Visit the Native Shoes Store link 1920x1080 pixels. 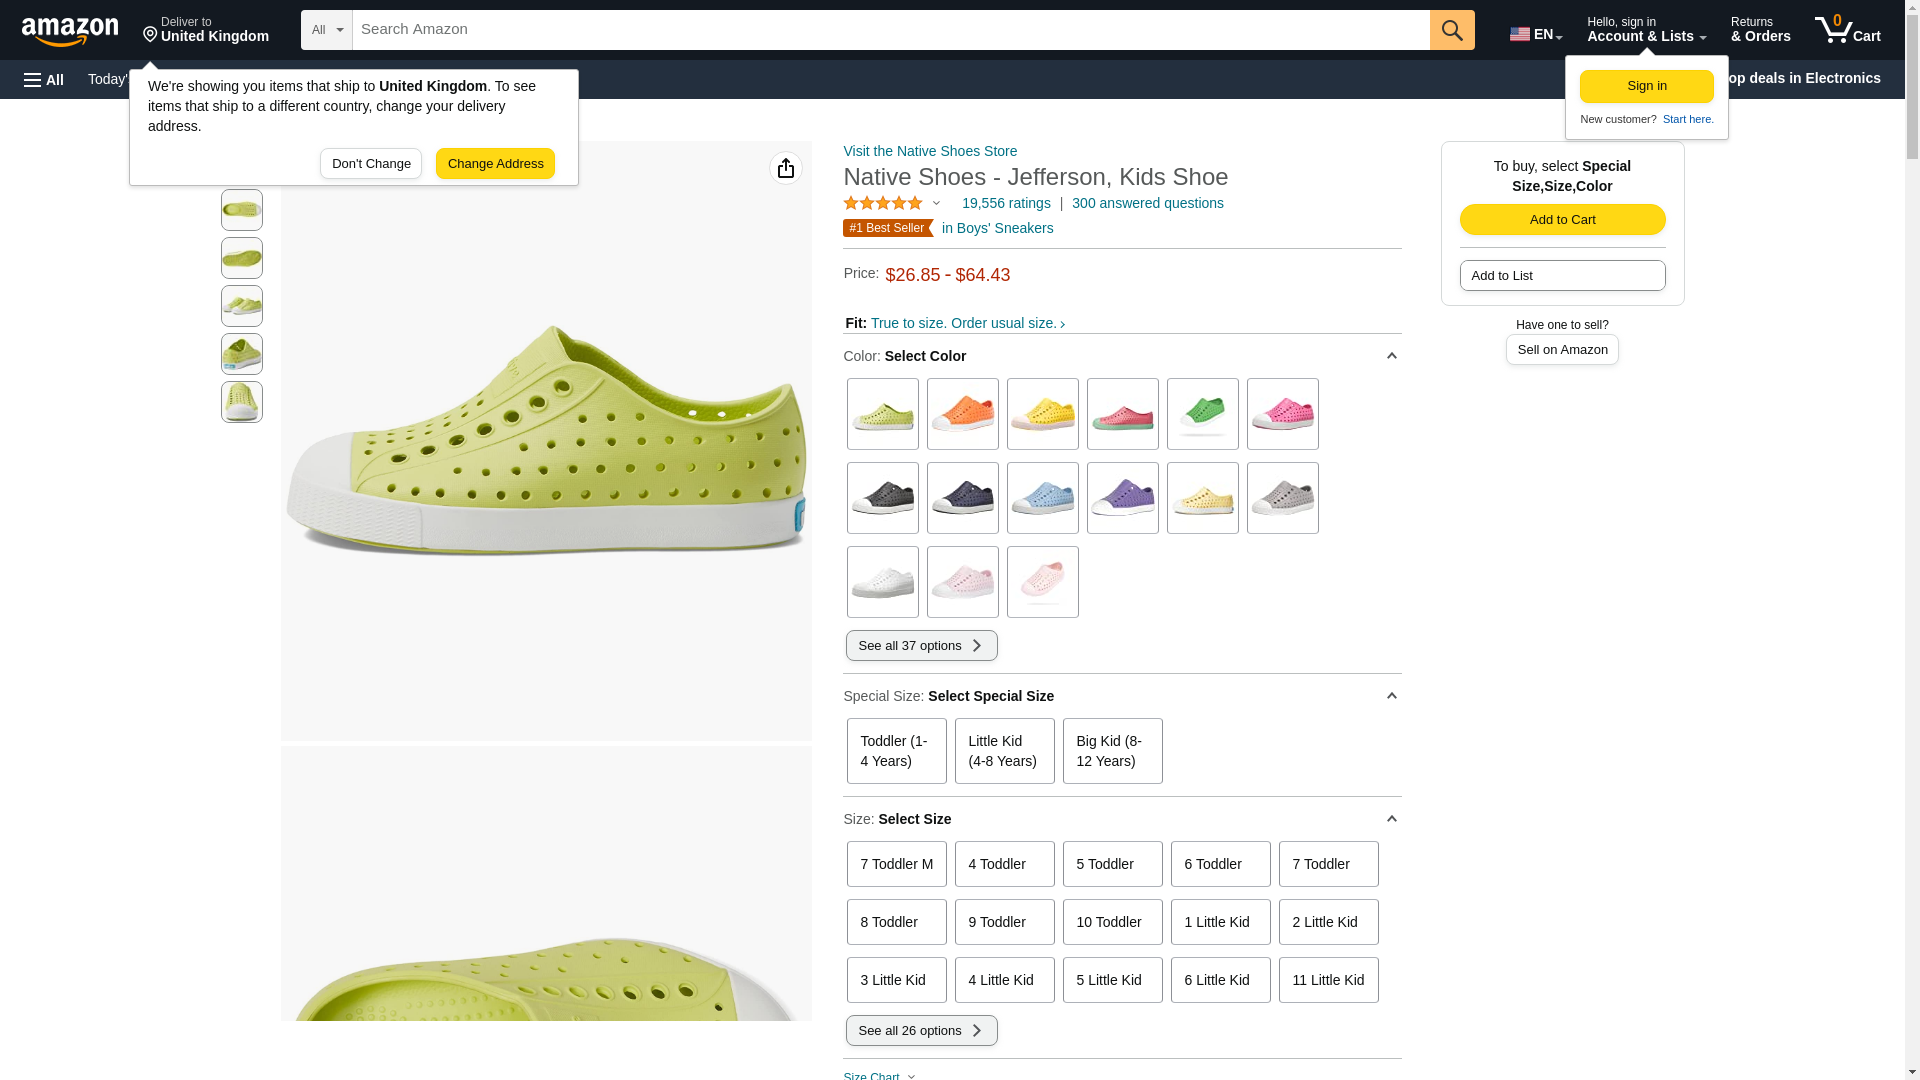[930, 151]
